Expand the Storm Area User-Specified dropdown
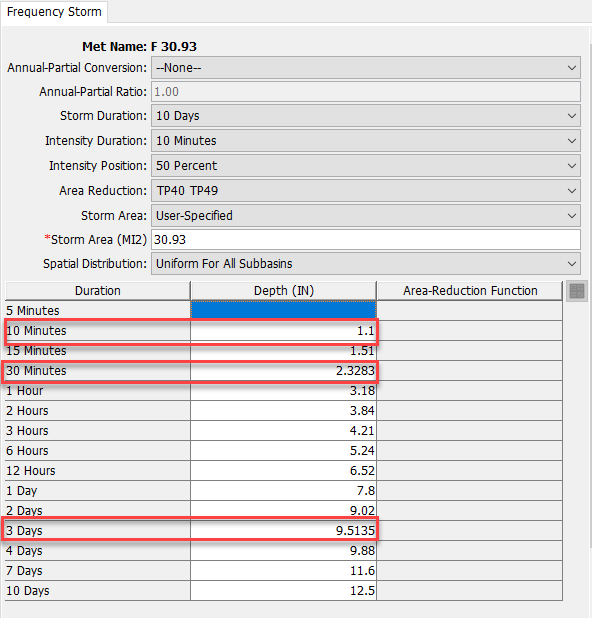 pos(366,216)
